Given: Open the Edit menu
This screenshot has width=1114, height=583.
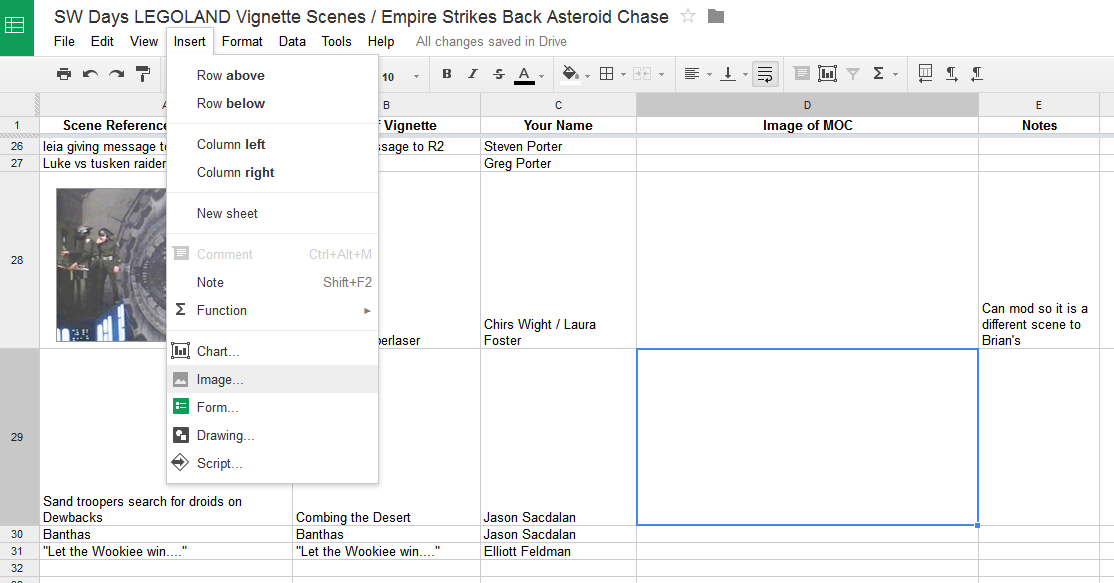Looking at the screenshot, I should 102,41.
